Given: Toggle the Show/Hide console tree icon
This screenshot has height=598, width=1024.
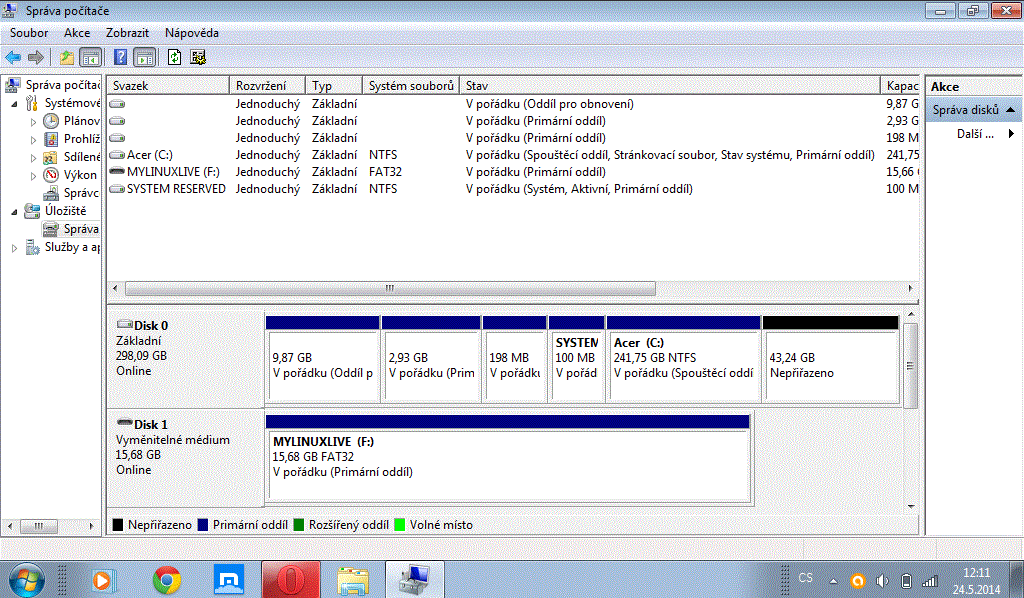Looking at the screenshot, I should pos(90,57).
